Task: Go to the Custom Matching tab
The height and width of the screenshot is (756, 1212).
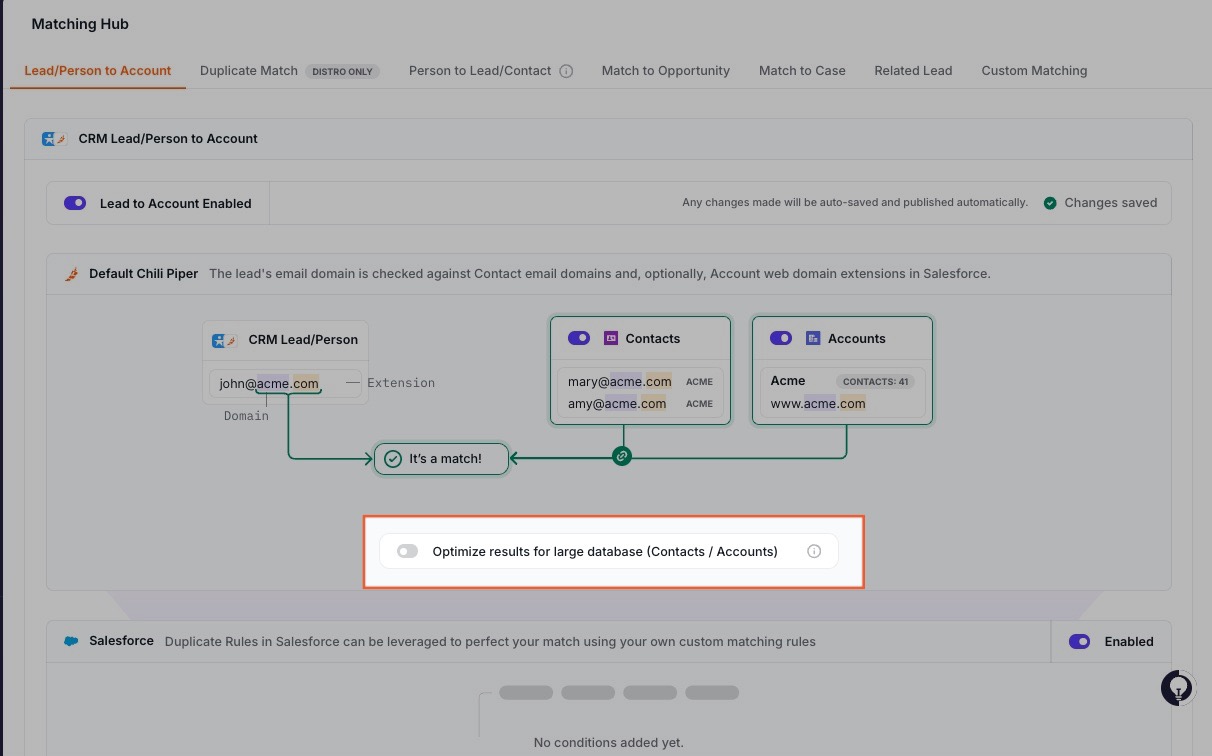Action: pyautogui.click(x=1034, y=71)
